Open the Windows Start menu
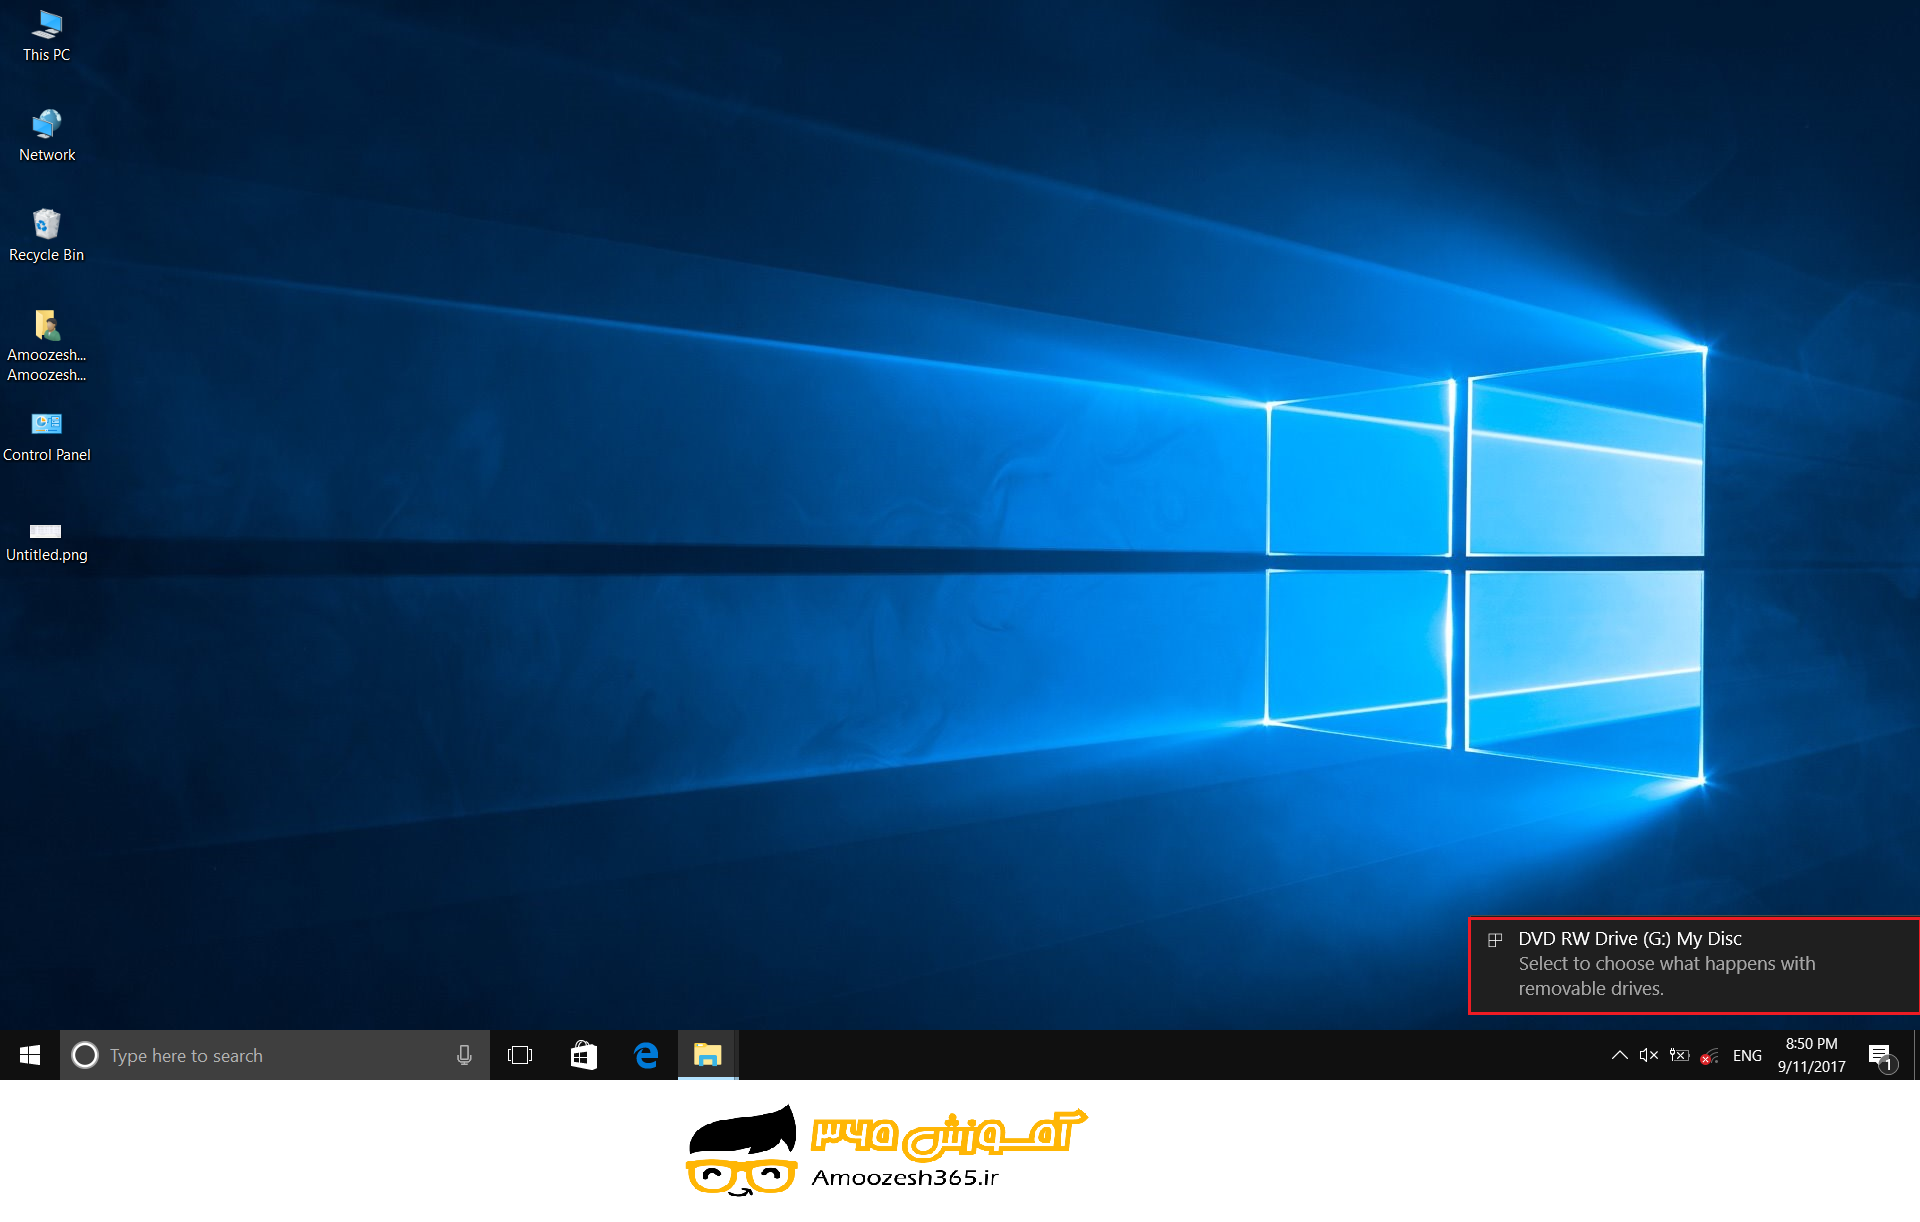Viewport: 1920px width, 1222px height. (x=30, y=1055)
